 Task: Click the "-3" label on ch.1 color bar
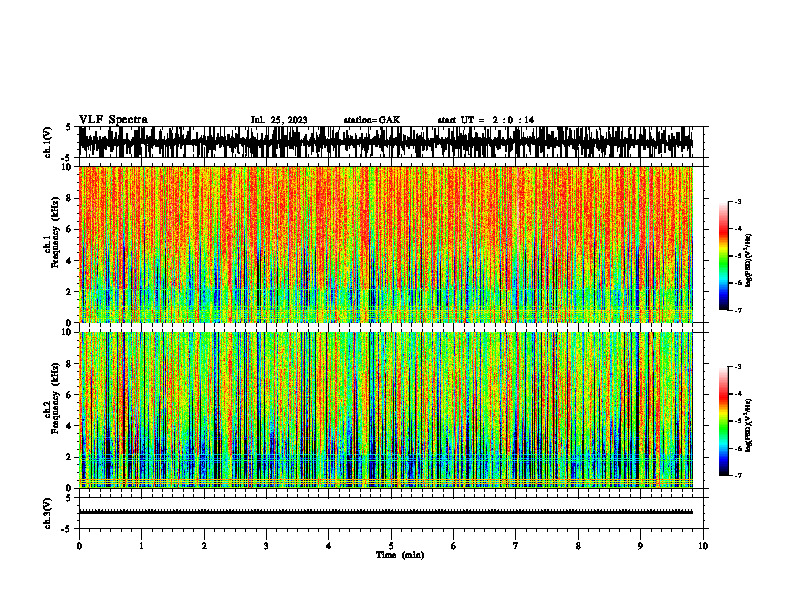(738, 201)
